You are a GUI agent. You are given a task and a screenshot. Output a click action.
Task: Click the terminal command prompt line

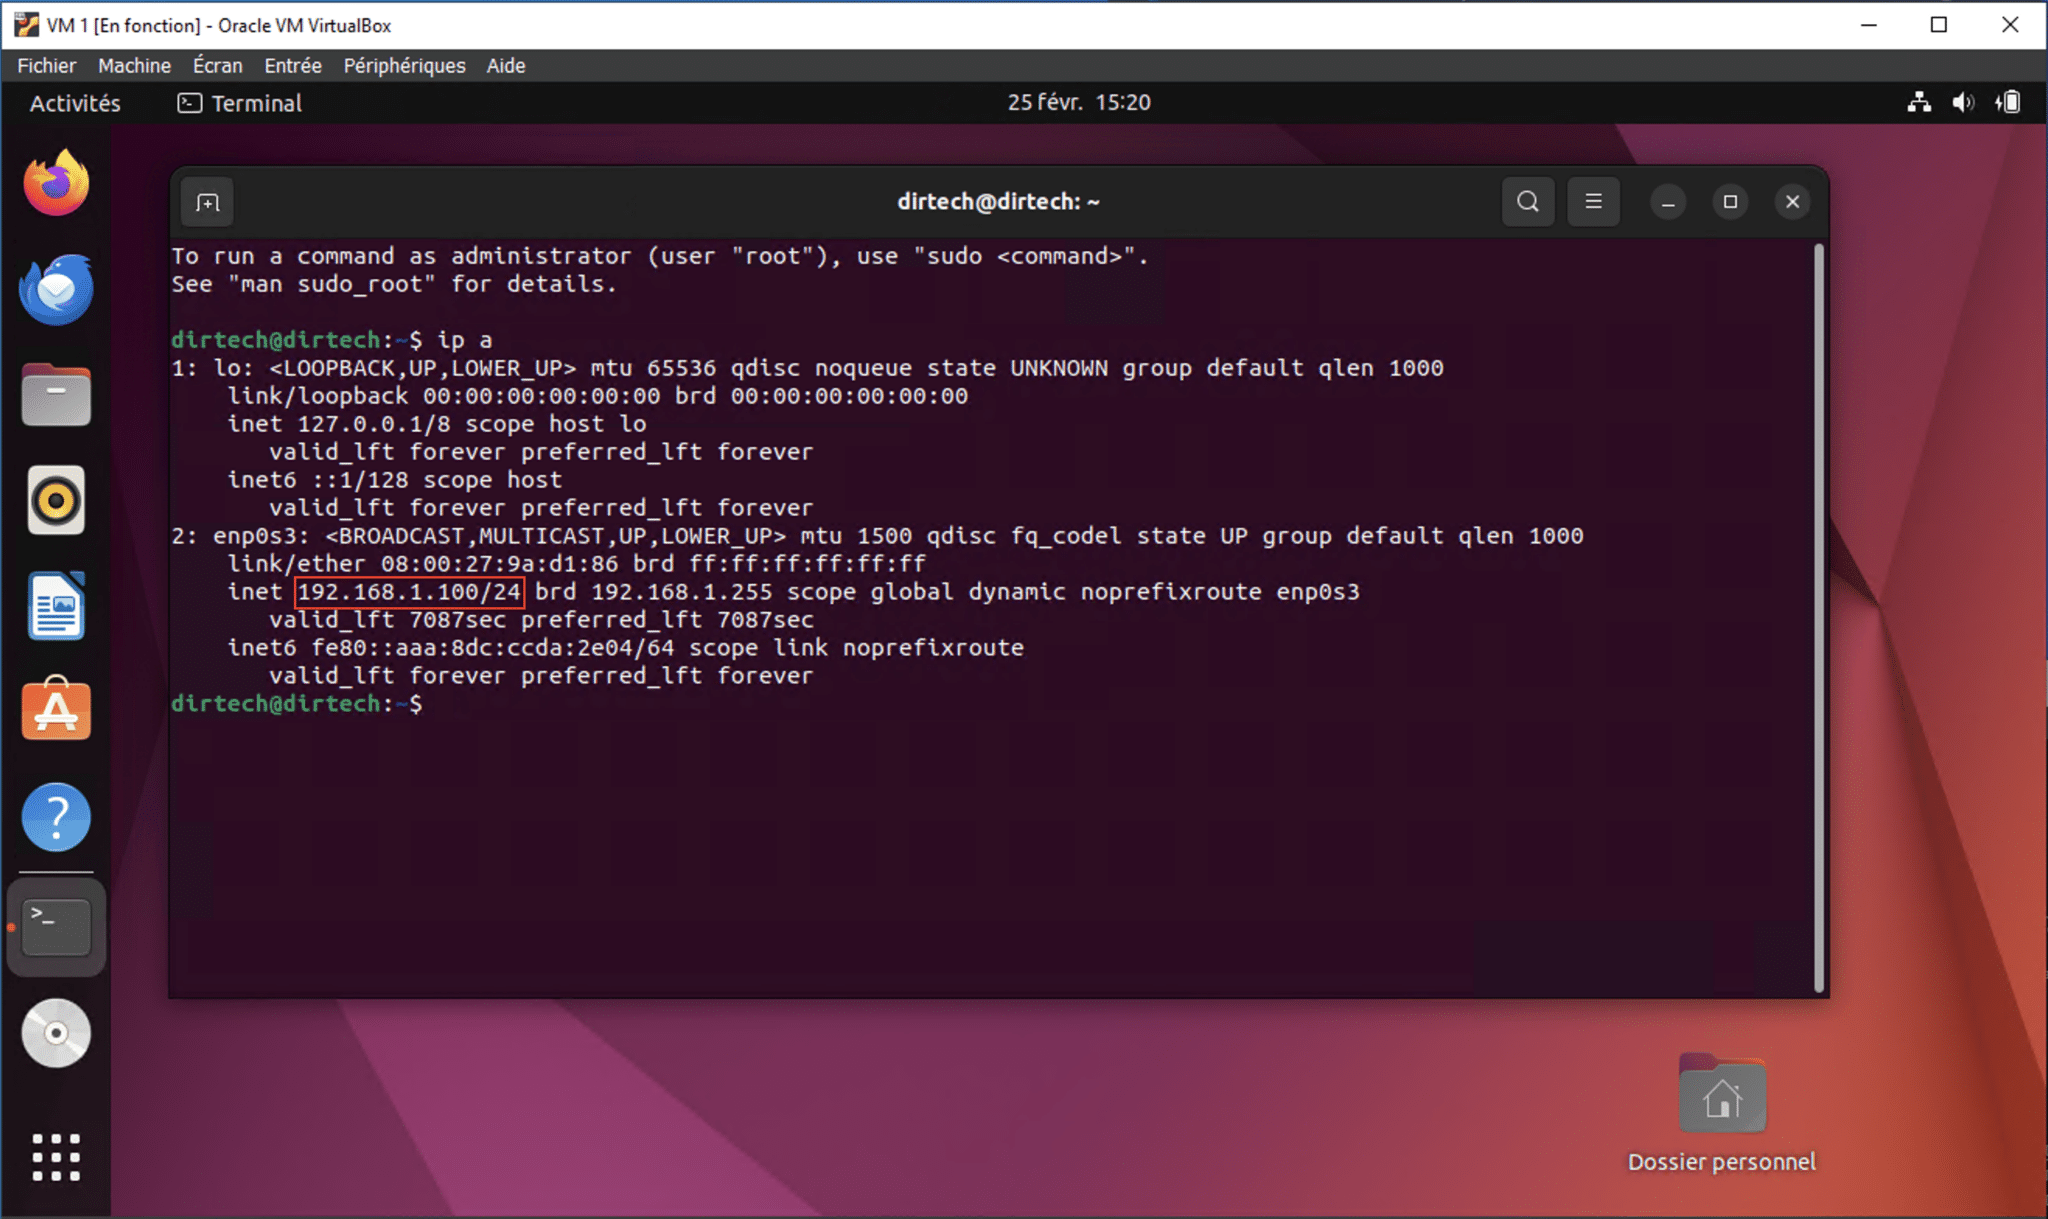300,703
